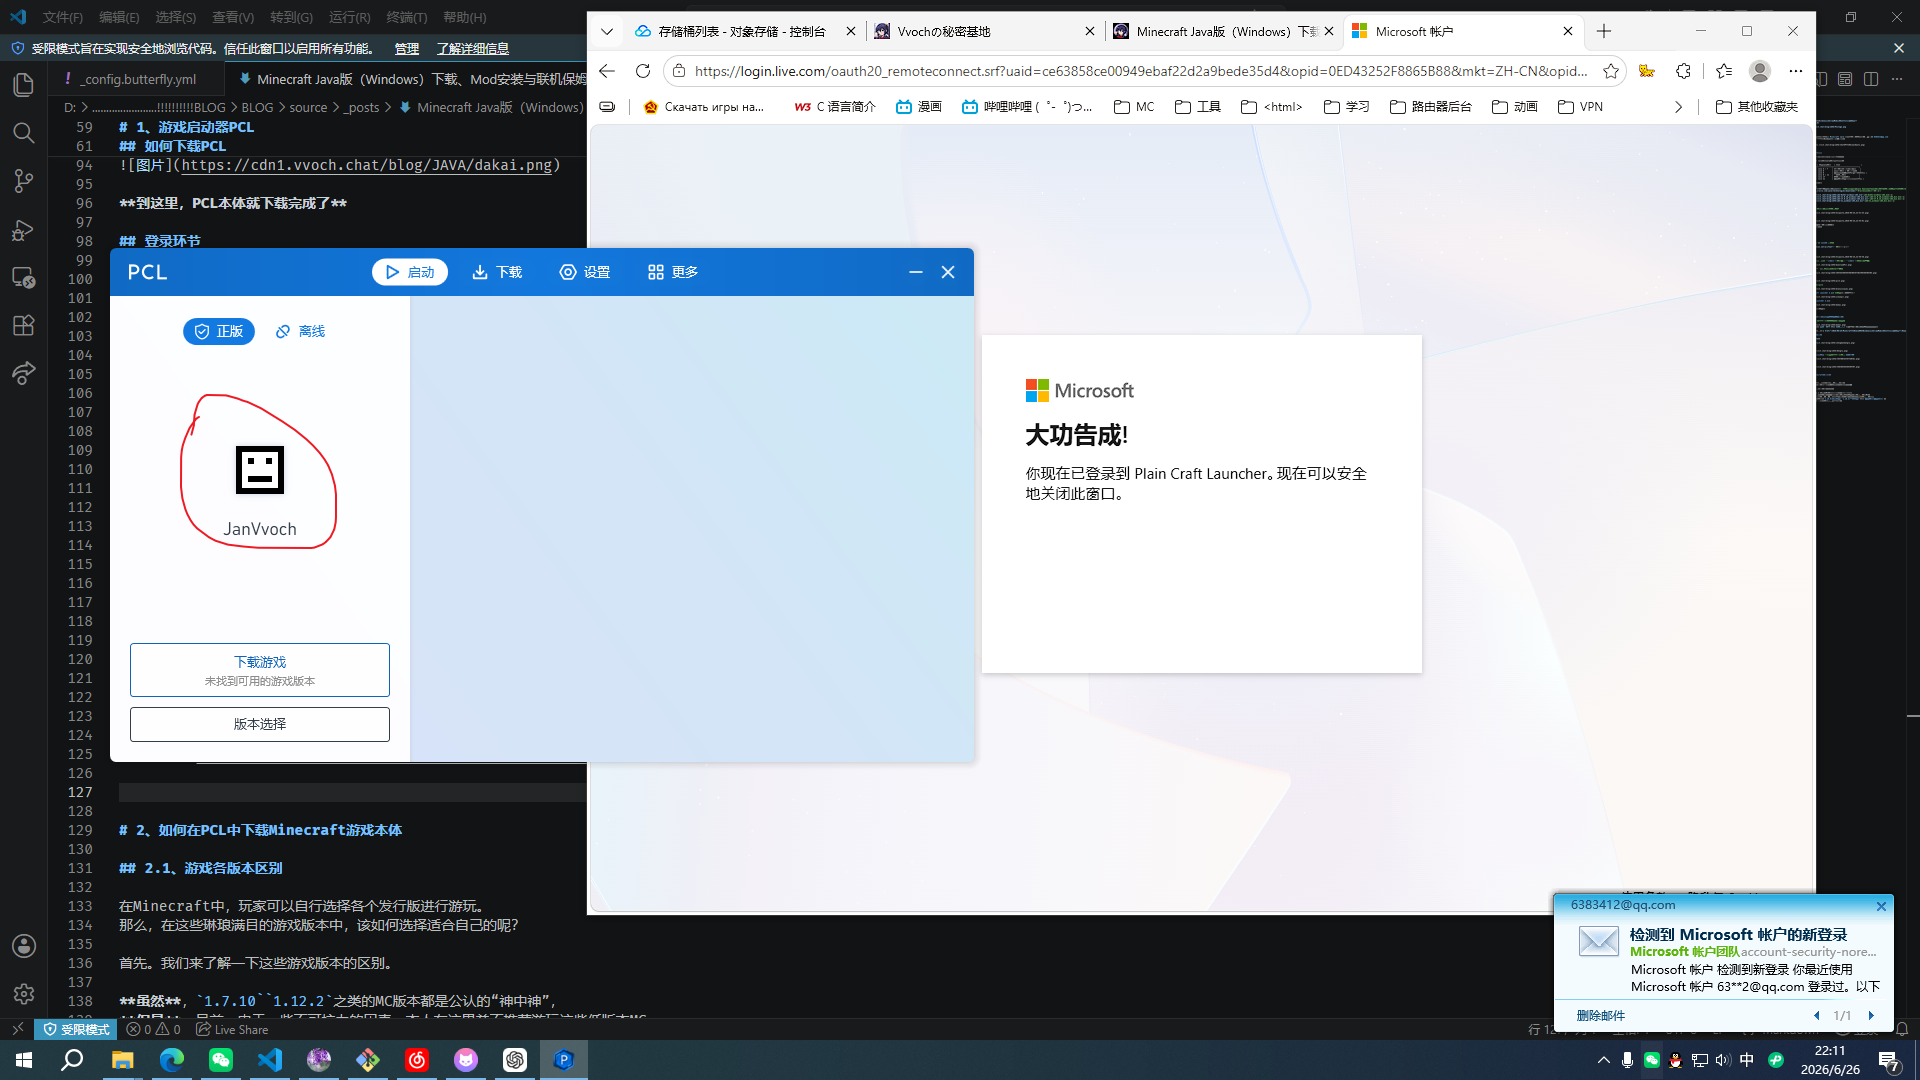Open the VS Code Explorer sidebar icon
The image size is (1920, 1080).
[24, 85]
